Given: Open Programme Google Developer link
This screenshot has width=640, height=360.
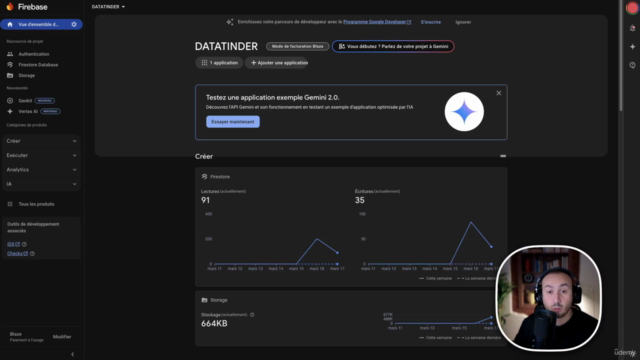Looking at the screenshot, I should 377,22.
